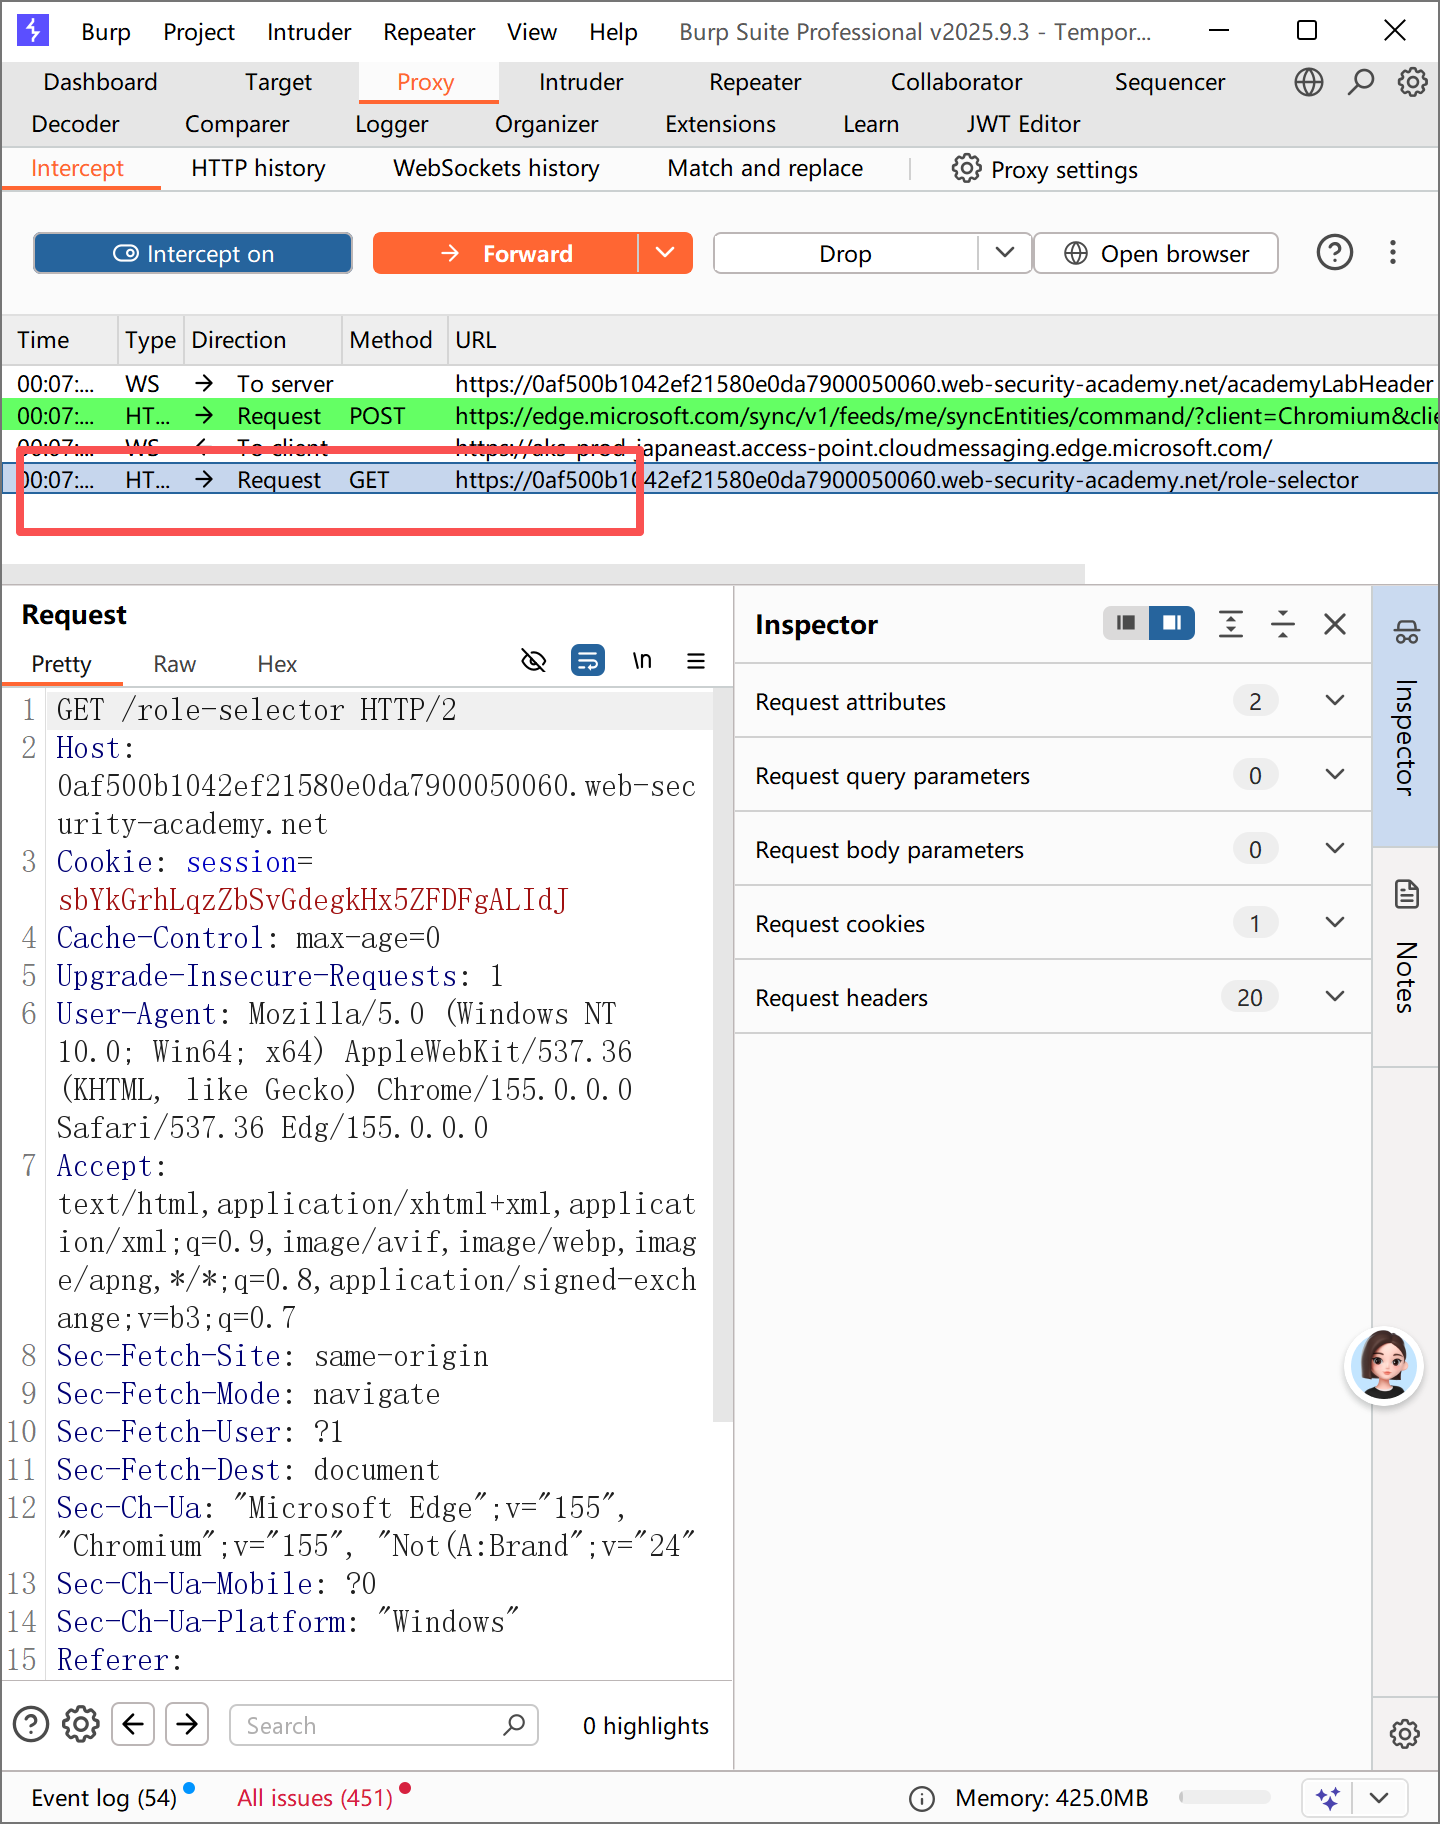Close the Inspector panel
1440x1824 pixels.
1335,624
